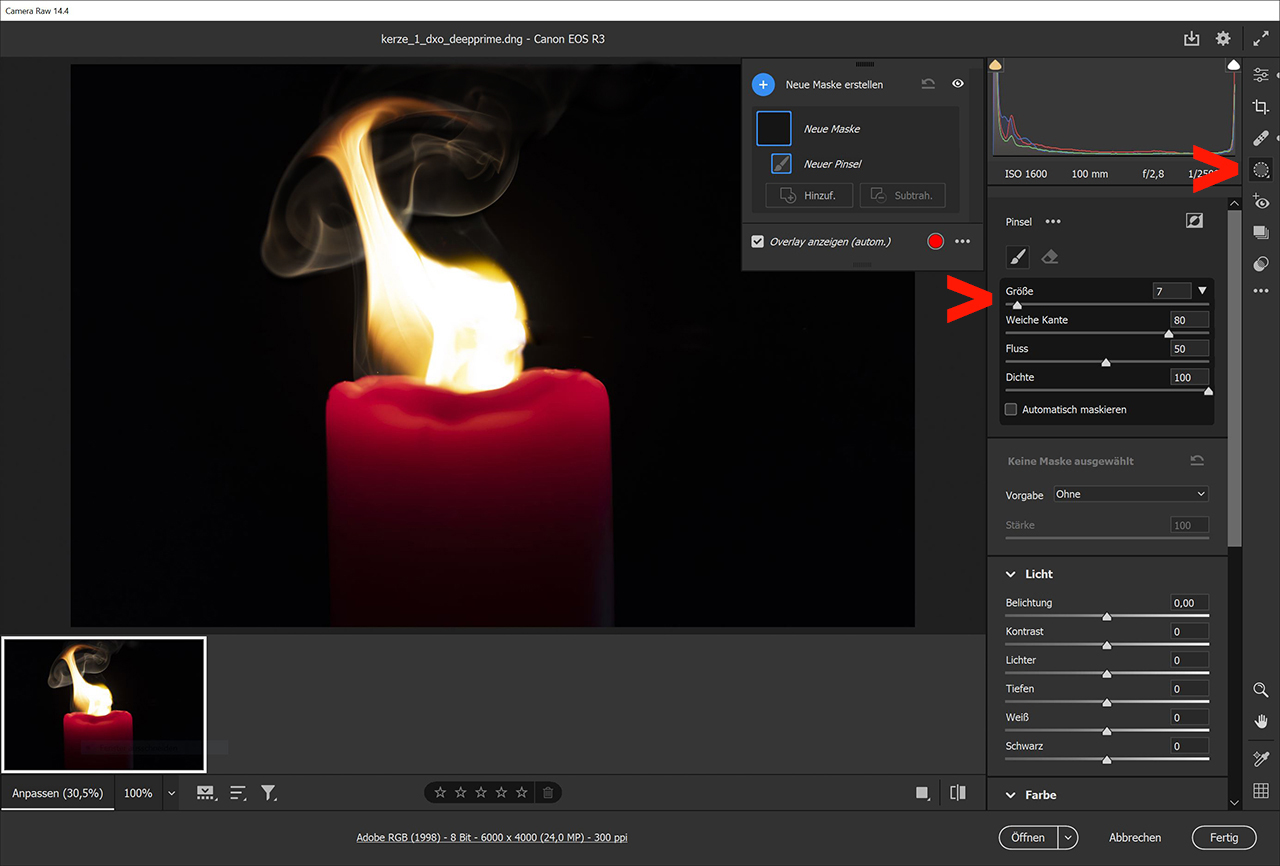Select the Hand pan tool
1280x866 pixels.
(1261, 722)
